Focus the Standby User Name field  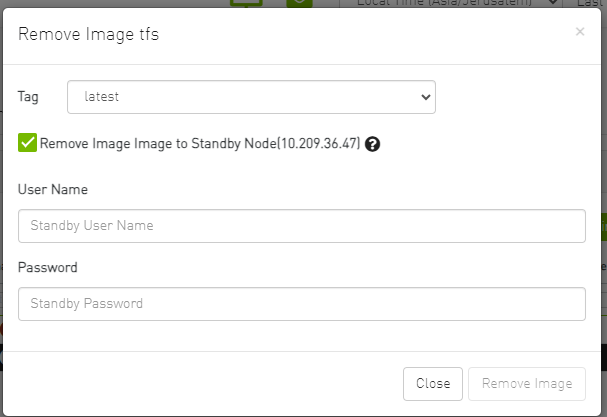click(x=301, y=226)
